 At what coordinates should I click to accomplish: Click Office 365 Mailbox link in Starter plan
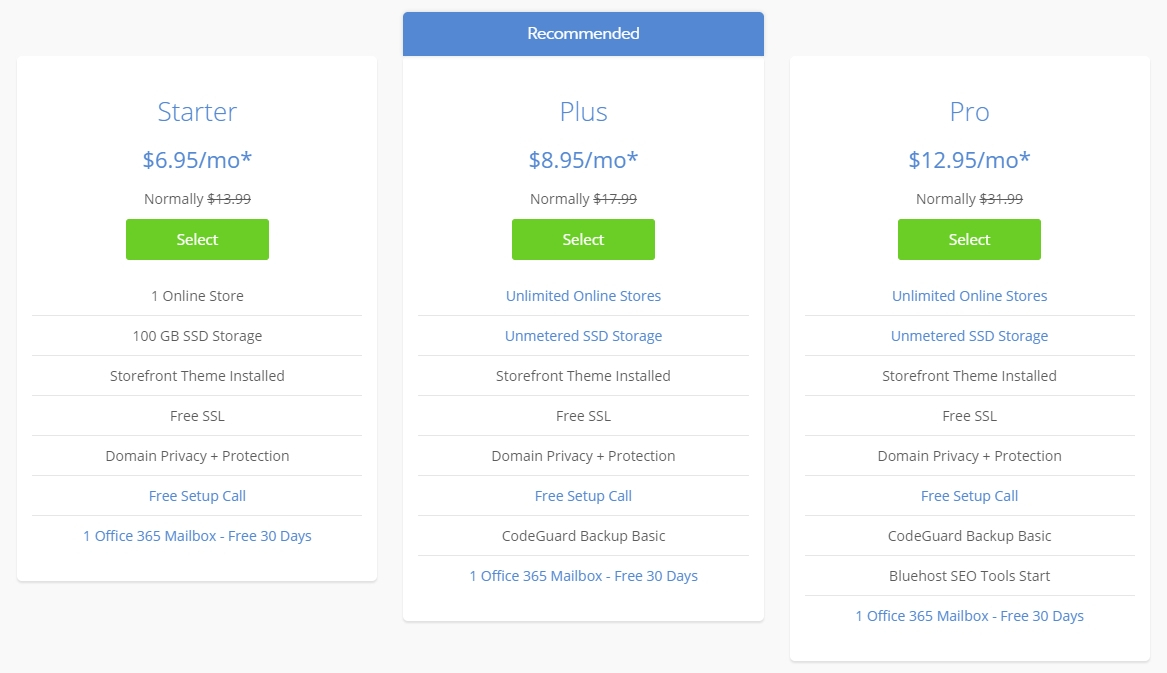[197, 536]
